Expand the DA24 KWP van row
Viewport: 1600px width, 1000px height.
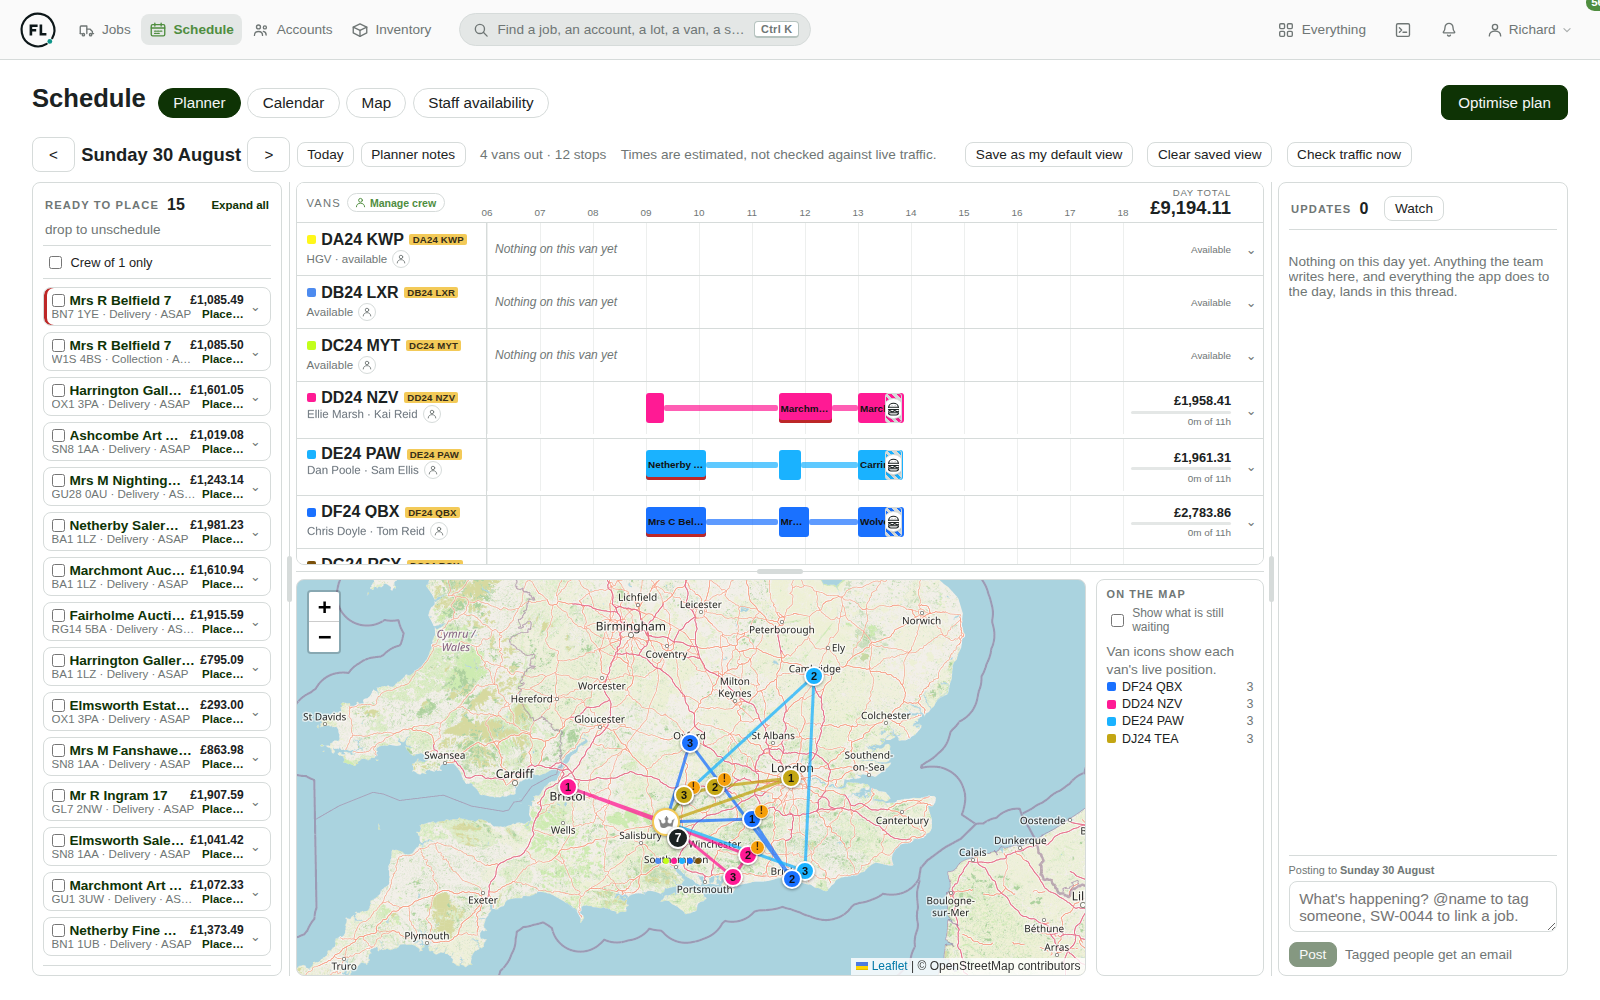[x=1251, y=251]
